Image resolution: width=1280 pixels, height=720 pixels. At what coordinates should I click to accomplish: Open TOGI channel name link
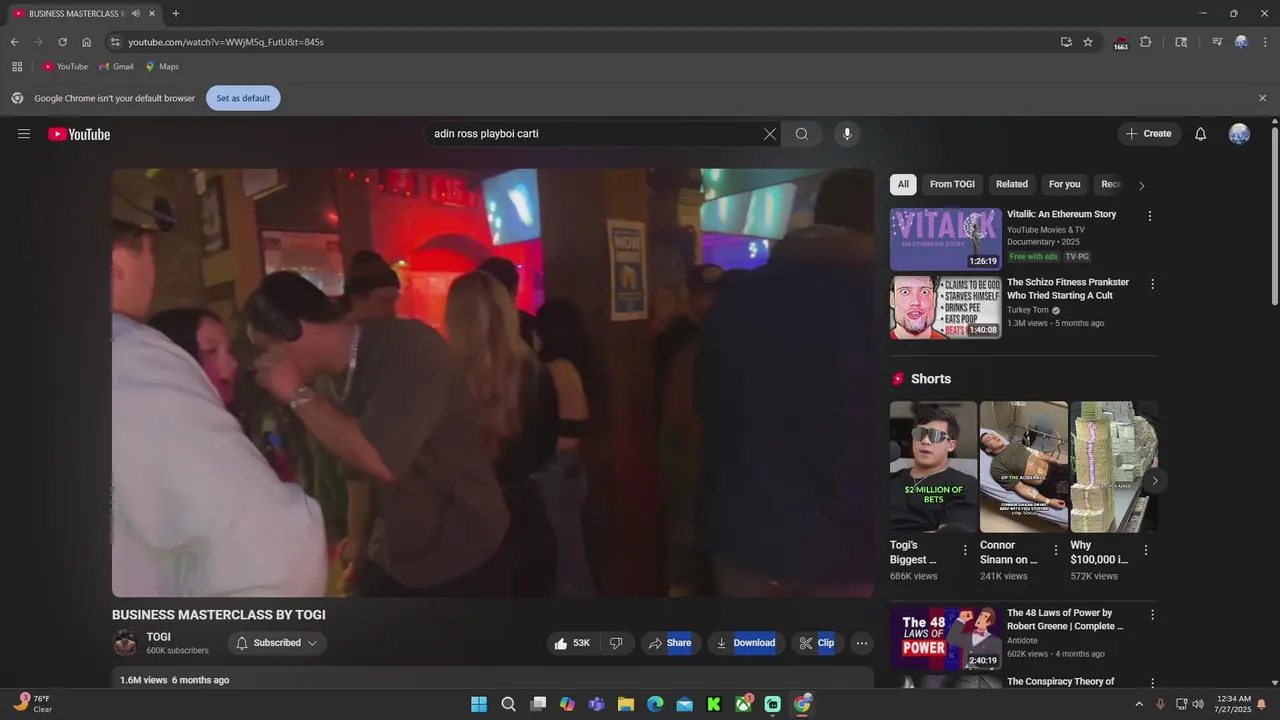(159, 637)
